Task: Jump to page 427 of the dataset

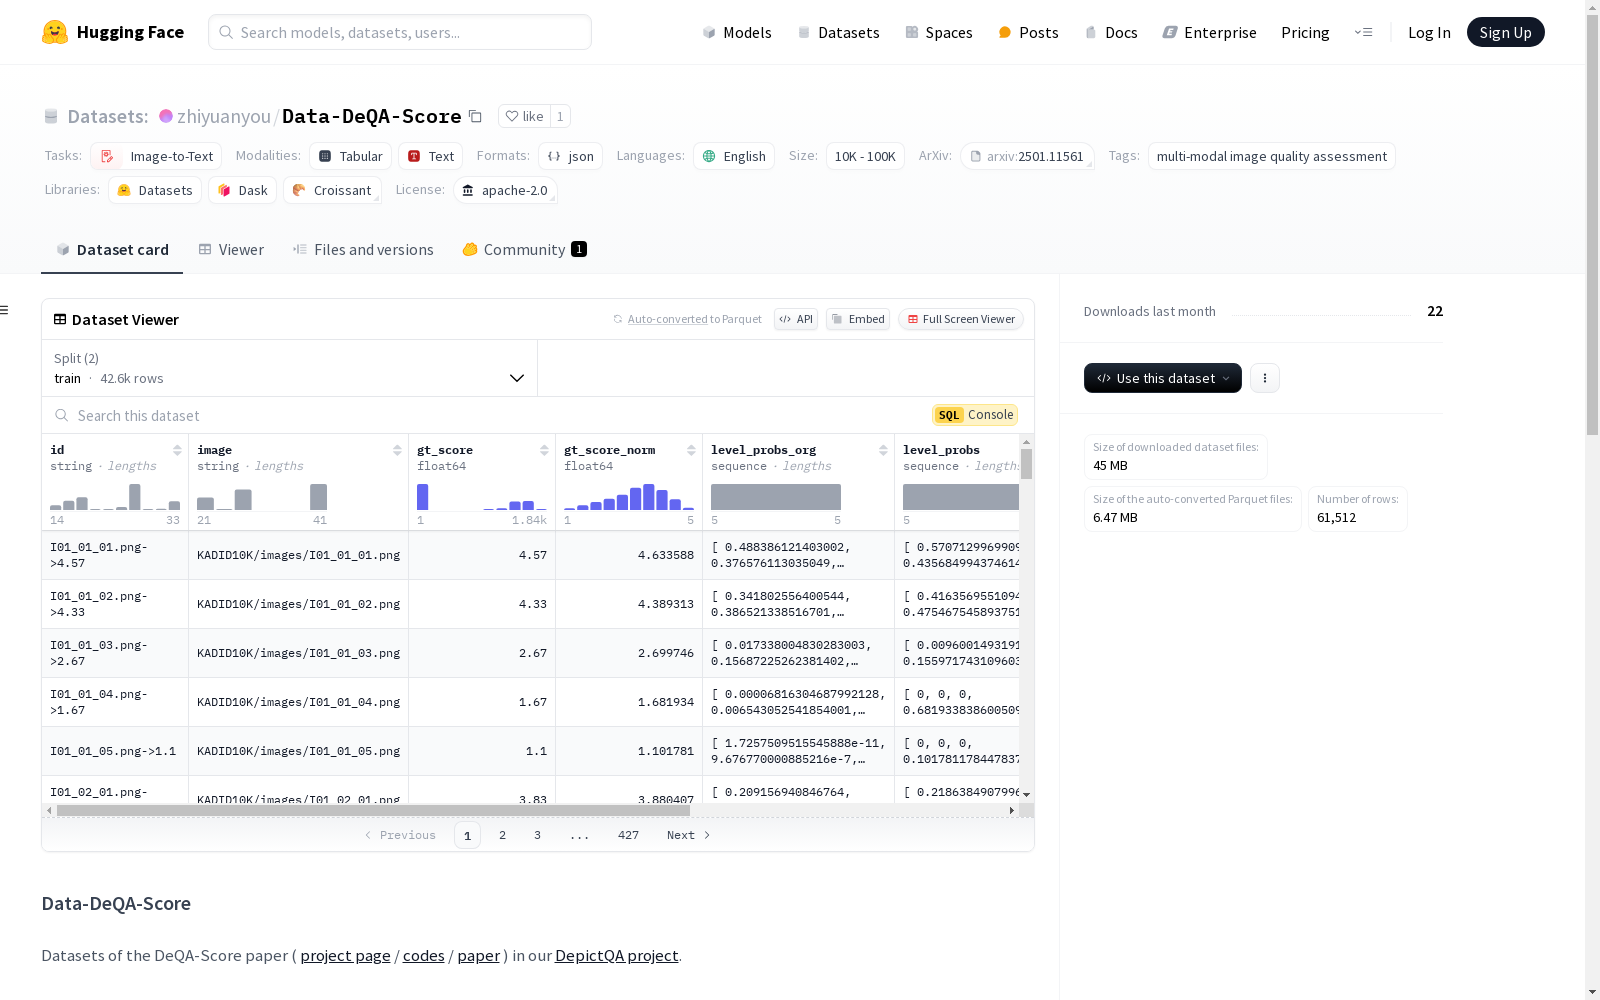Action: 628,835
